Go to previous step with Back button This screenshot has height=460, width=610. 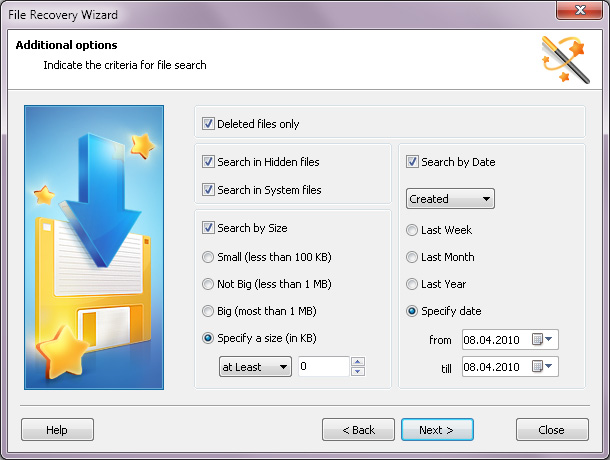click(358, 430)
